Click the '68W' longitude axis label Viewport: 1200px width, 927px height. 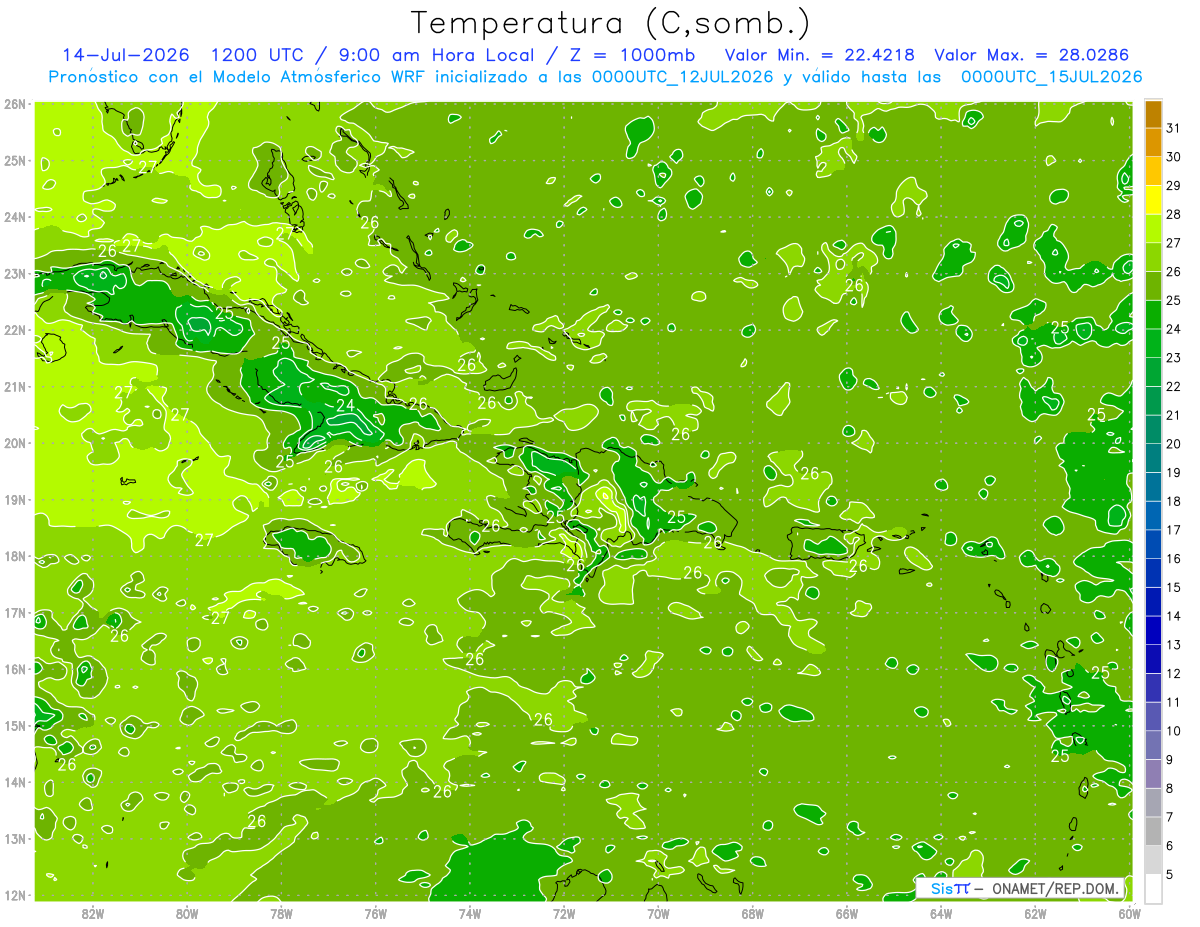(752, 912)
